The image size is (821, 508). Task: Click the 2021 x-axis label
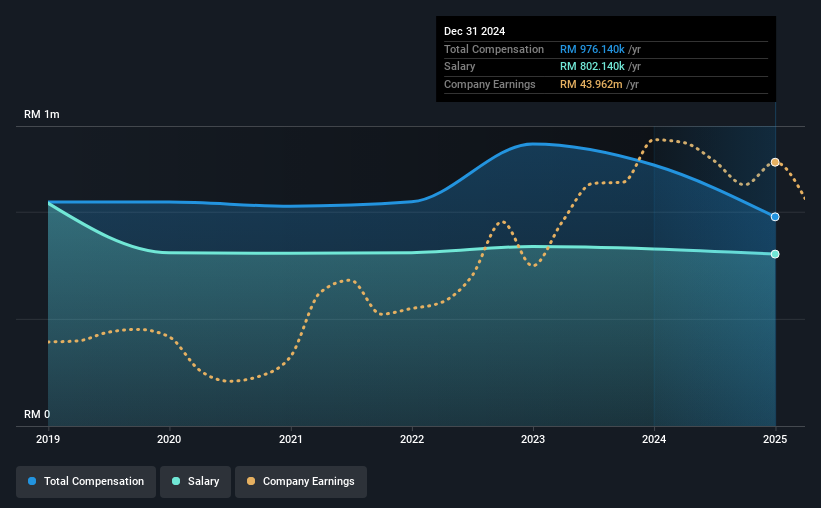291,439
